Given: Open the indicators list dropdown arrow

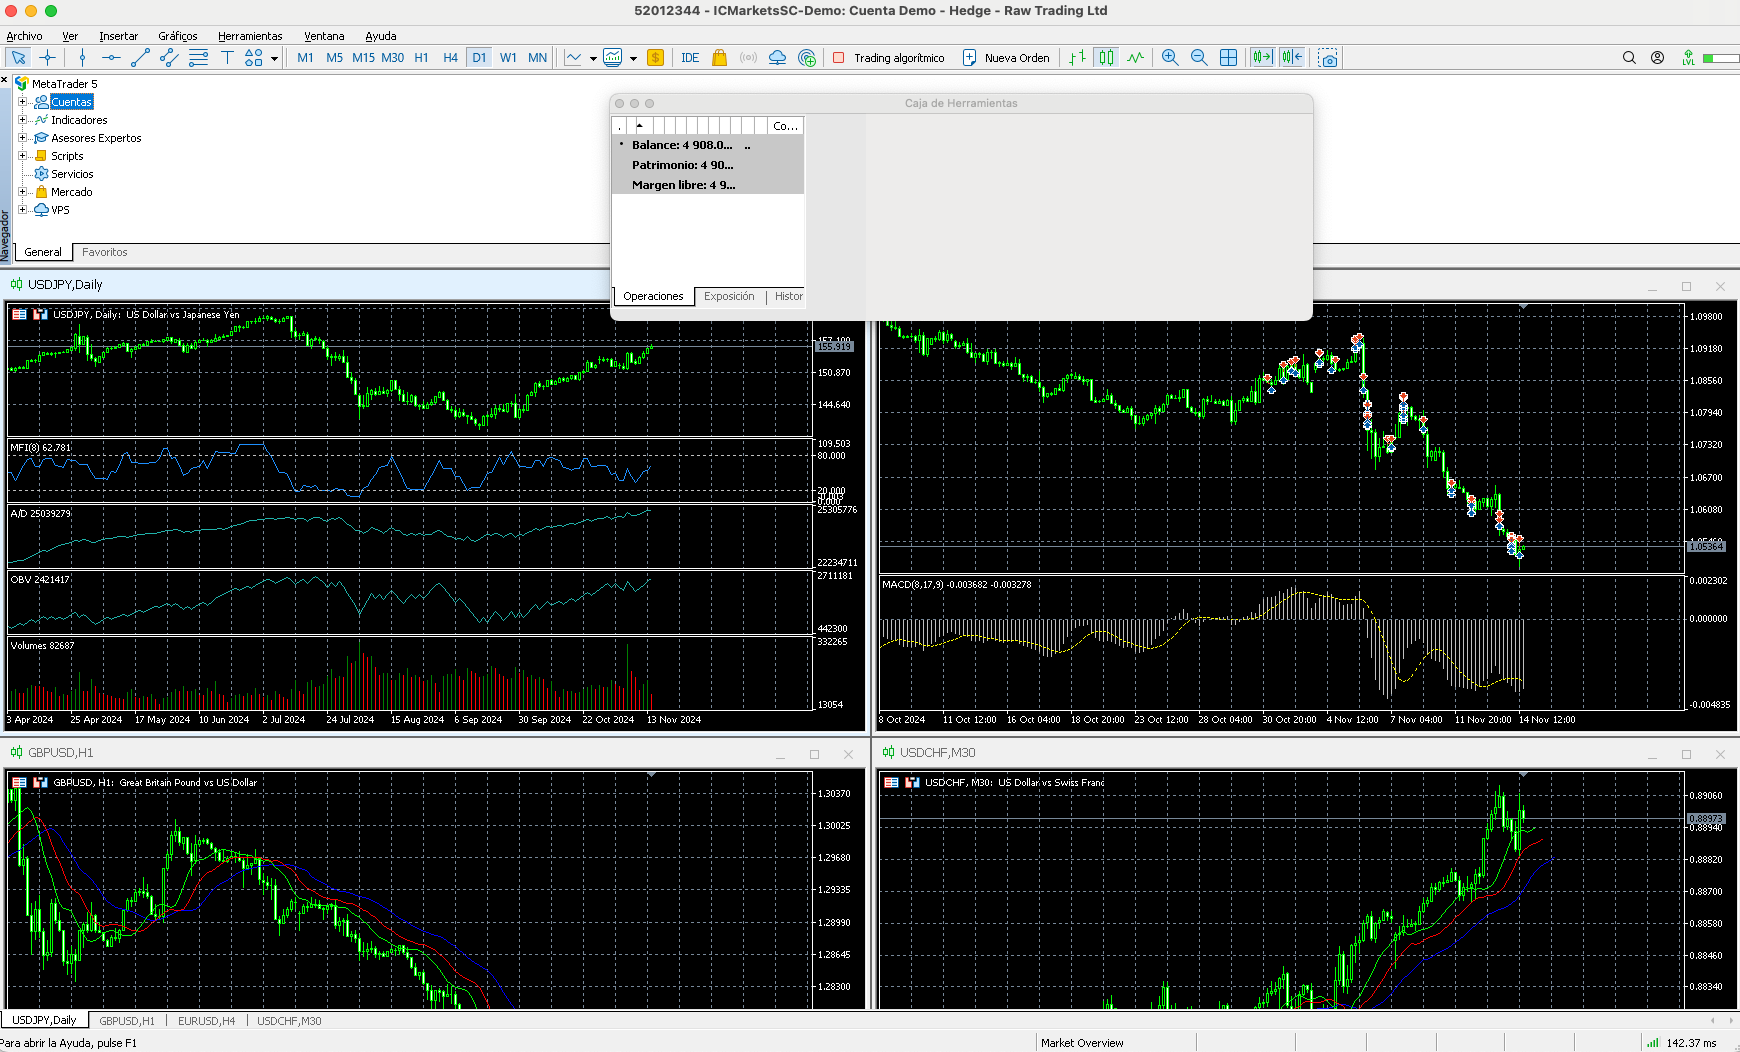Looking at the screenshot, I should (x=593, y=58).
